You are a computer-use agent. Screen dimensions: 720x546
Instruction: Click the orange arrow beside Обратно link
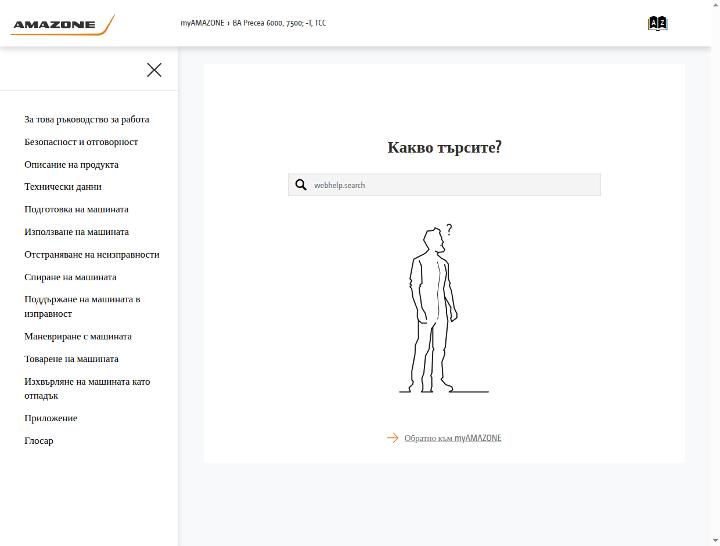(x=393, y=438)
